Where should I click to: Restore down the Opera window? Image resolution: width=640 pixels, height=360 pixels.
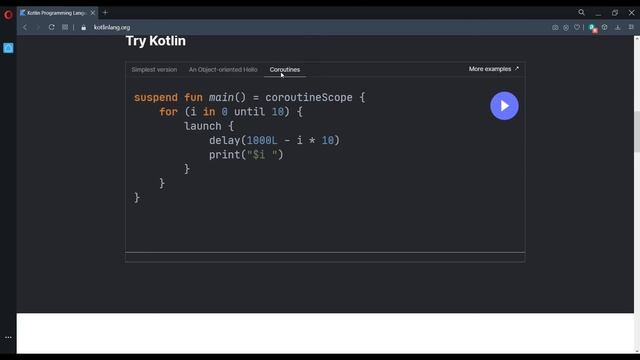[615, 13]
